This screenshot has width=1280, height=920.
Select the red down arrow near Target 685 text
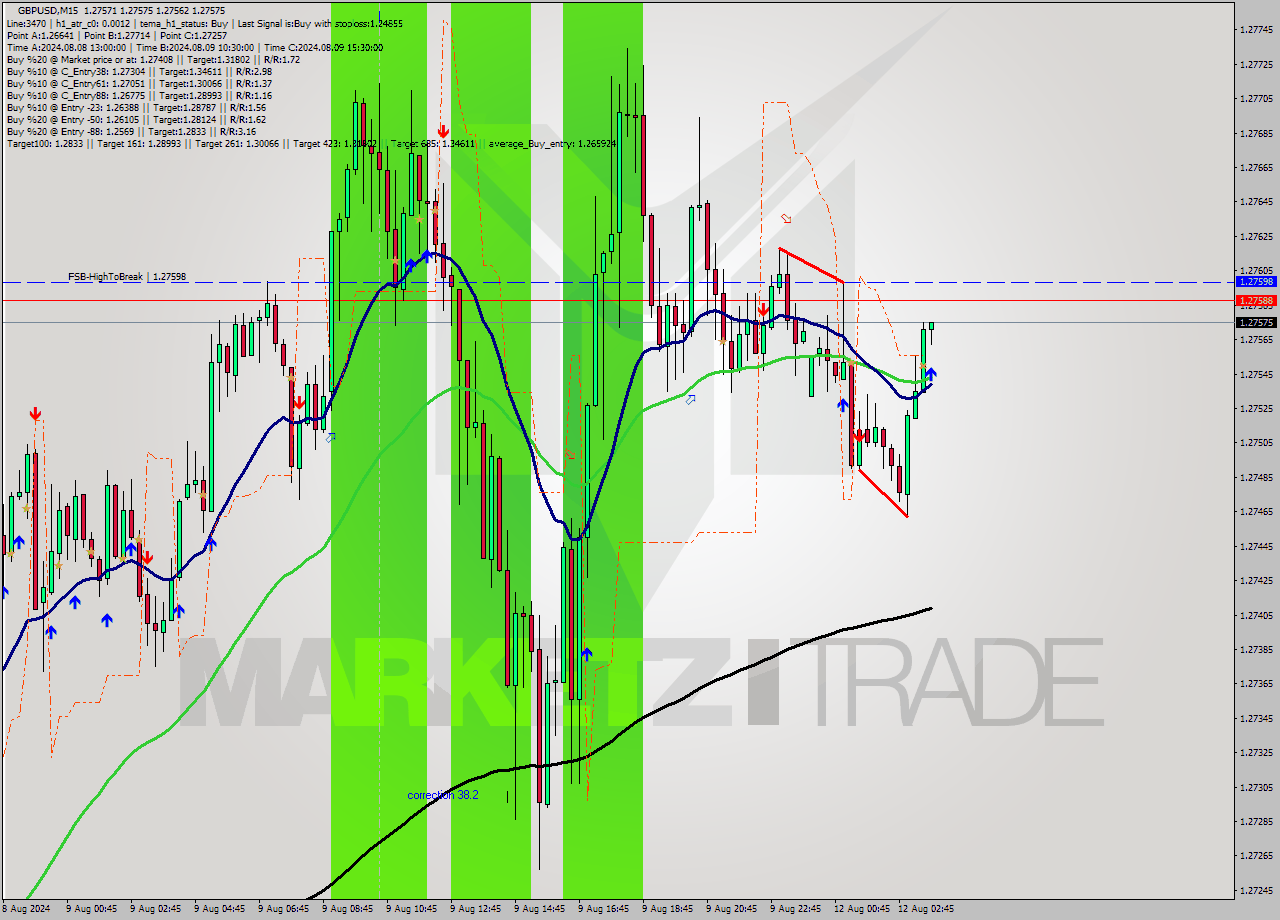click(443, 131)
